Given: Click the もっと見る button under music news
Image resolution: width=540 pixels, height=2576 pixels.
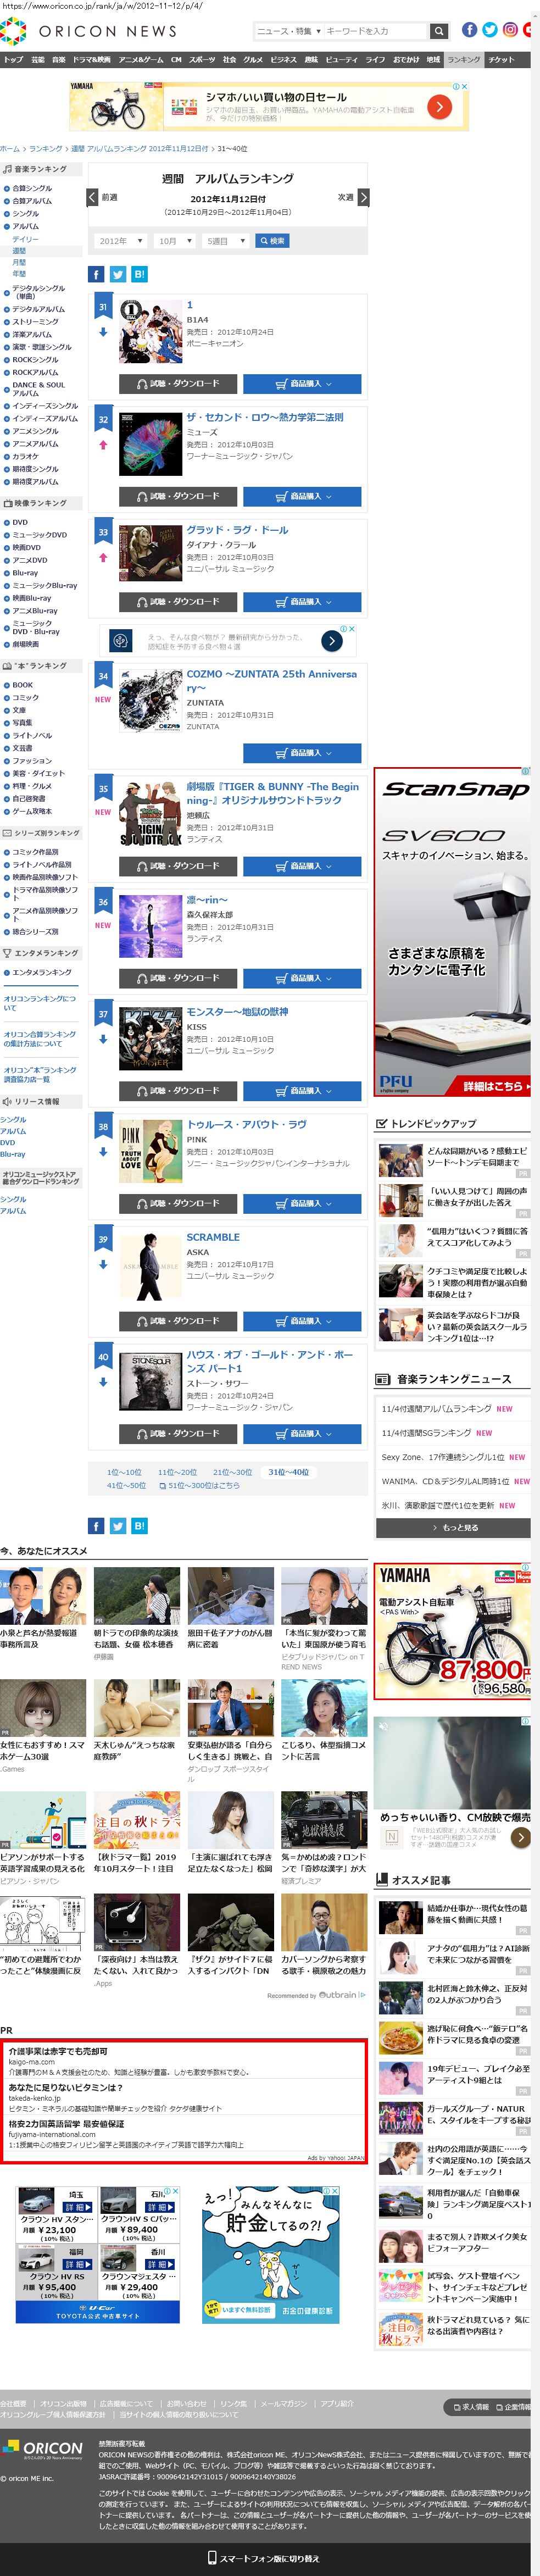Looking at the screenshot, I should (x=454, y=1528).
